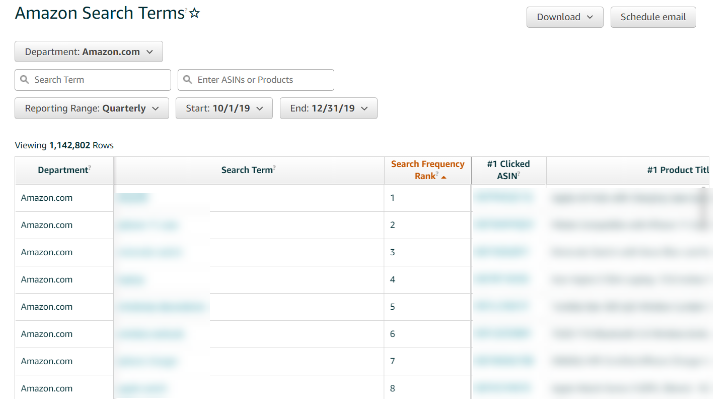723x402 pixels.
Task: Star the Amazon Search Terms report as favorite
Action: [195, 13]
